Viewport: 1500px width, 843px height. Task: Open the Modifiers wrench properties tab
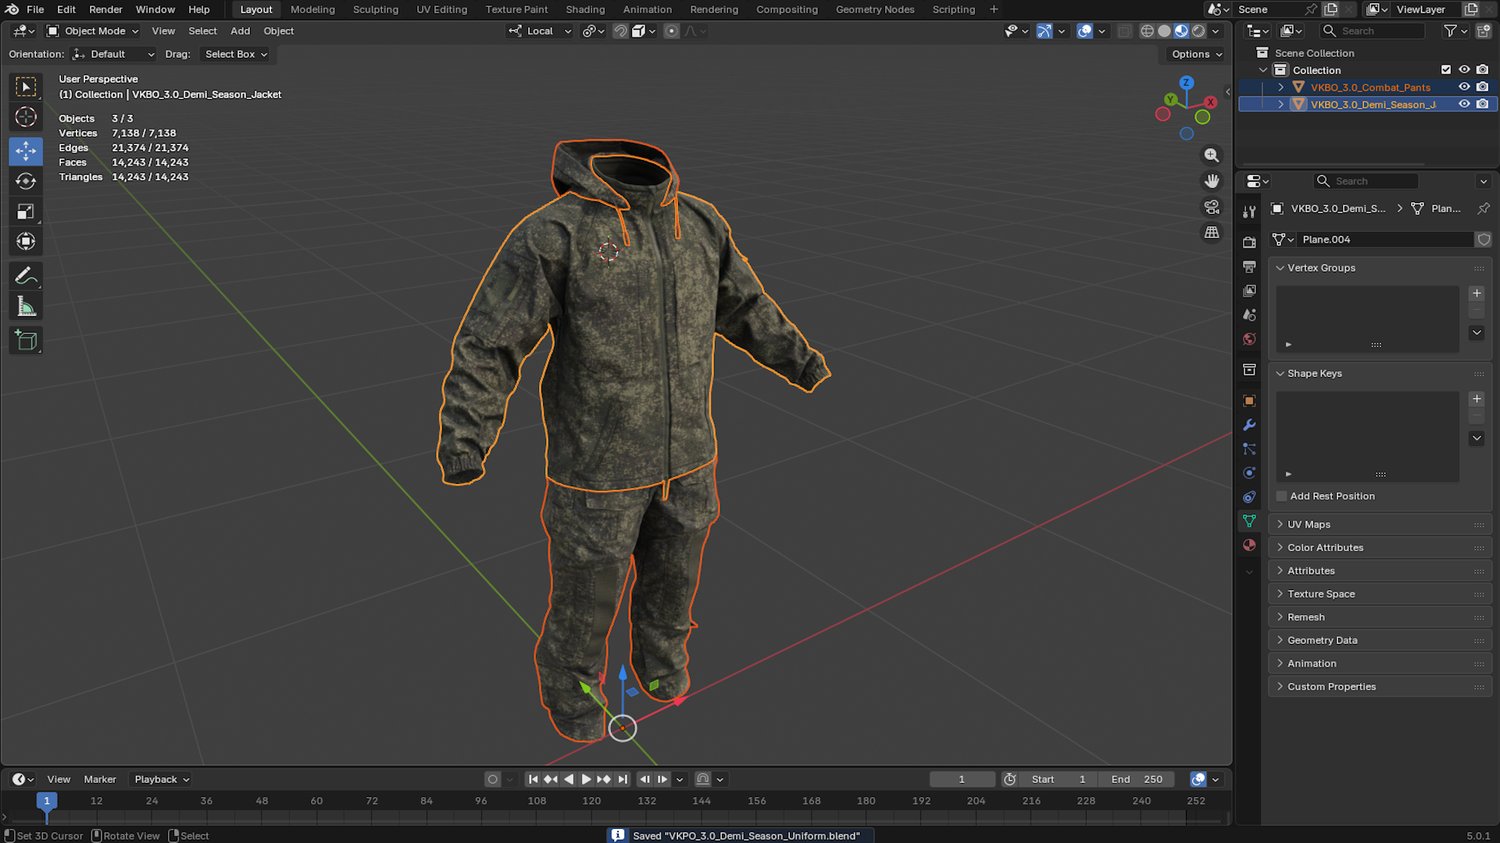click(x=1249, y=425)
